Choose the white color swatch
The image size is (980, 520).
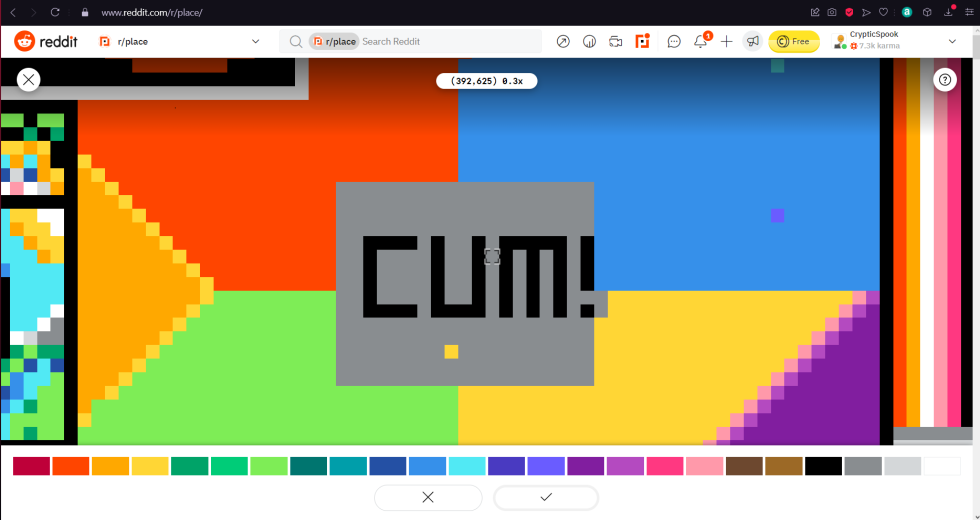click(x=942, y=466)
